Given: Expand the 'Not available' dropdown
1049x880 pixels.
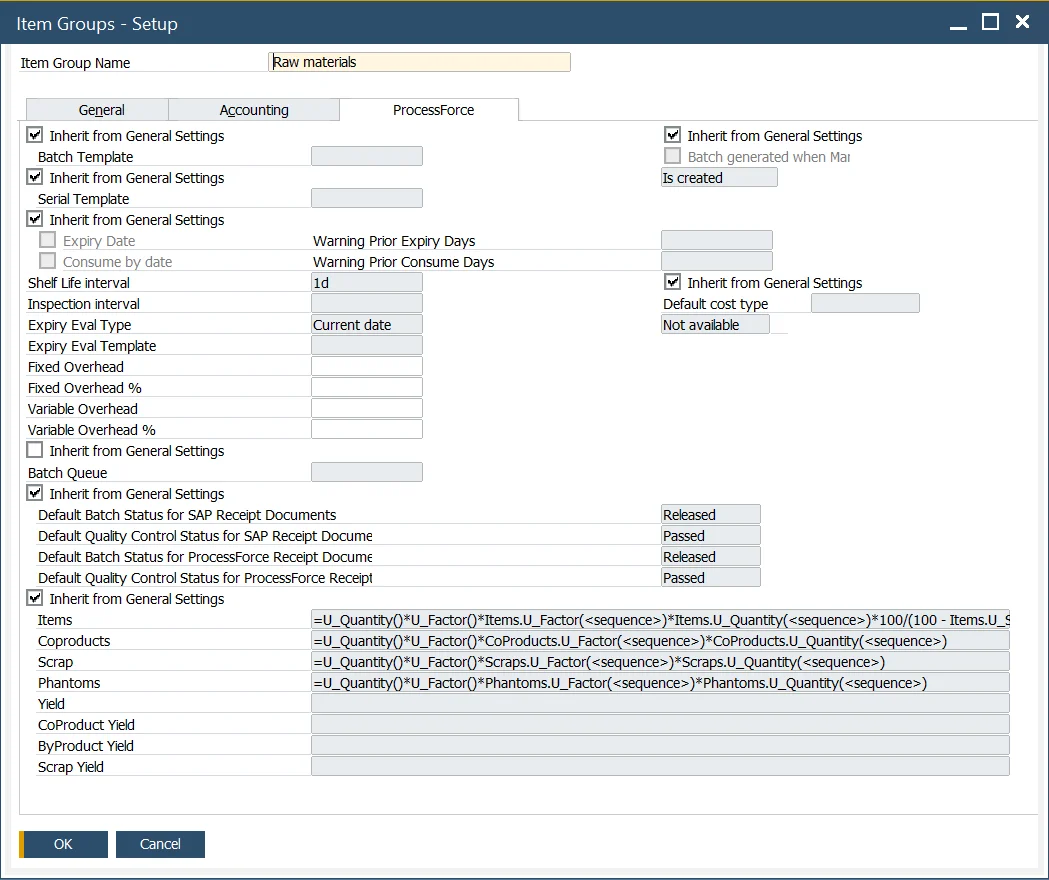Looking at the screenshot, I should (x=715, y=325).
